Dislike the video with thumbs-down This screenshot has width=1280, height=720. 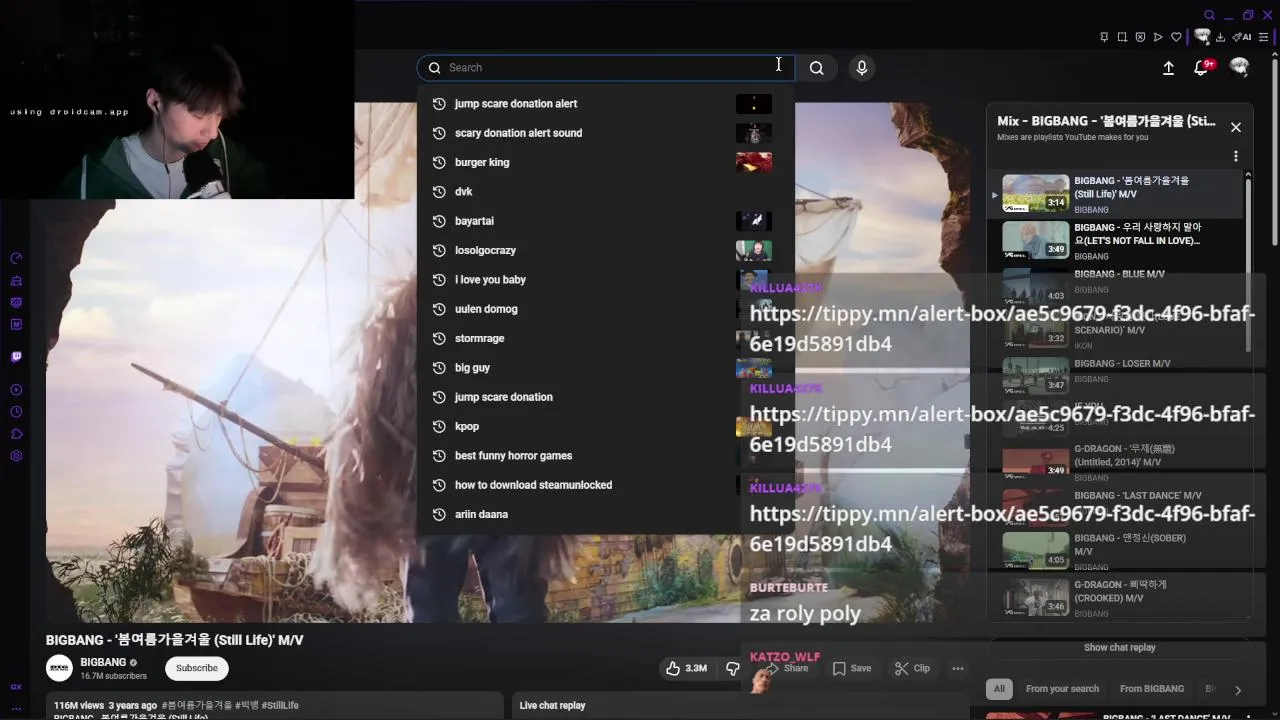tap(732, 668)
